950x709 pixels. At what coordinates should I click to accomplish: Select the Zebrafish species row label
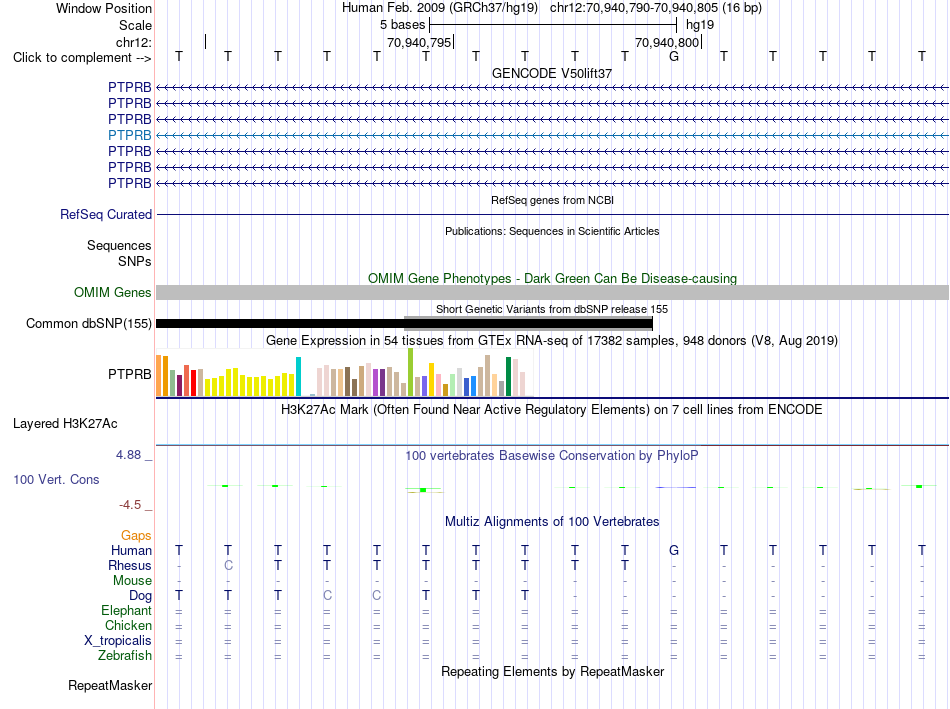(x=125, y=656)
